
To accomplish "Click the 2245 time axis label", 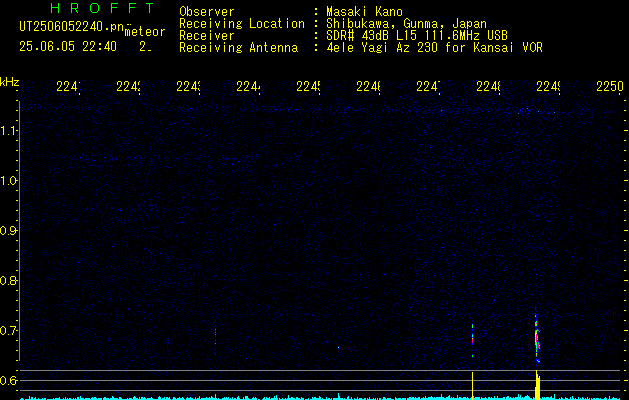I will click(x=308, y=87).
